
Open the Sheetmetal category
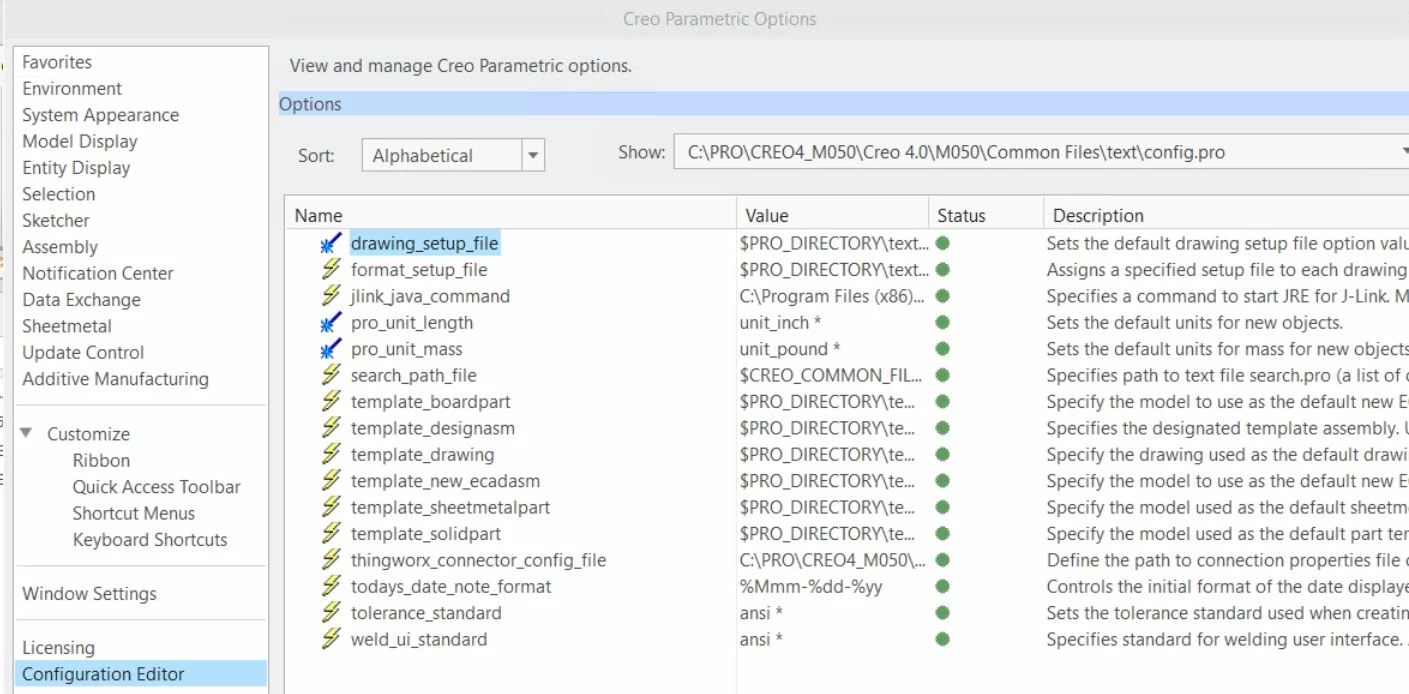click(x=67, y=326)
